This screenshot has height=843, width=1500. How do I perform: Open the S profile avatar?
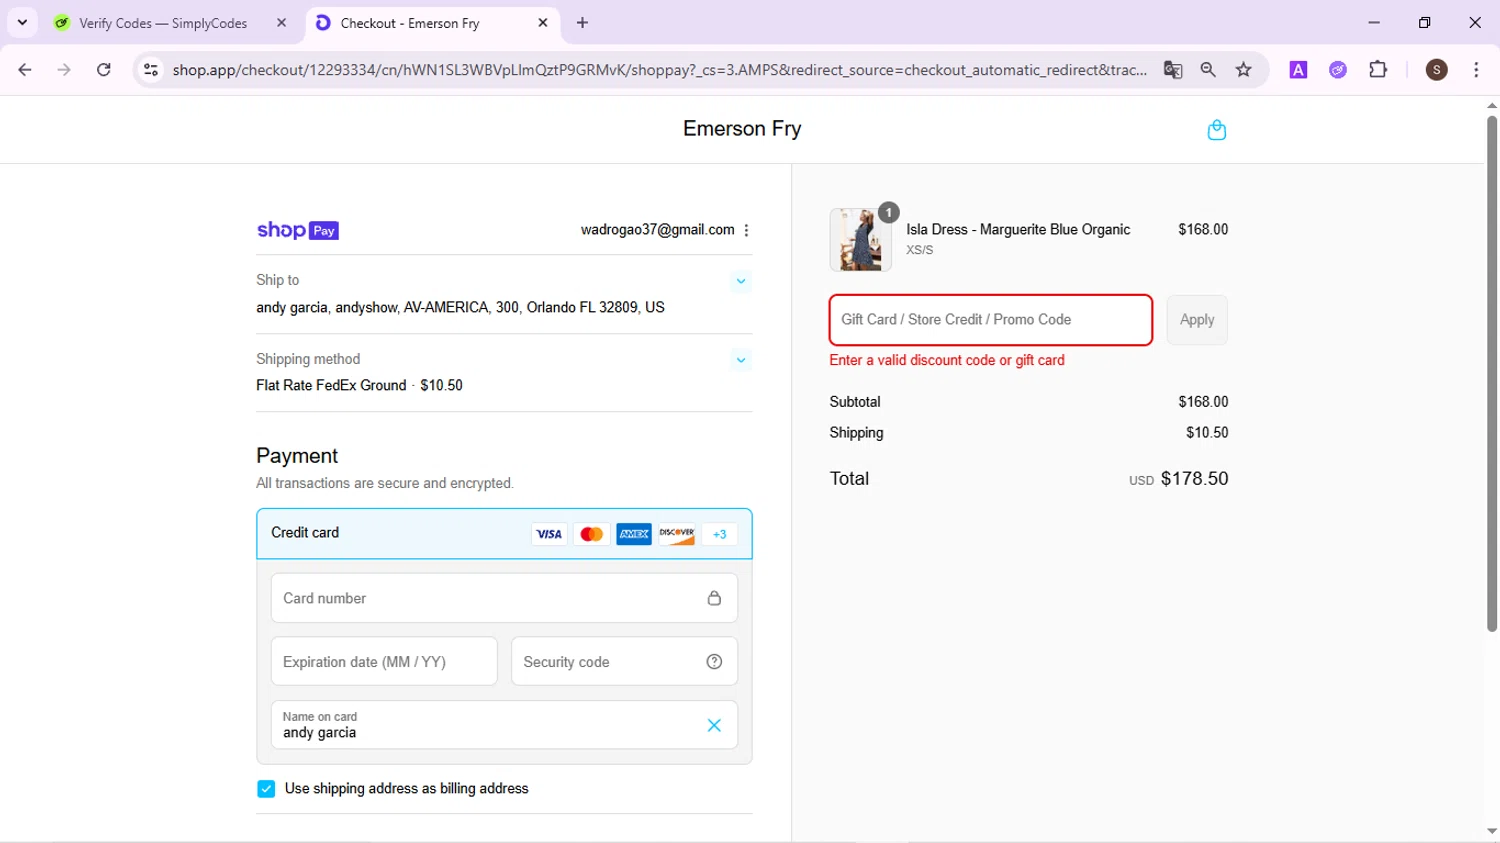click(x=1437, y=70)
